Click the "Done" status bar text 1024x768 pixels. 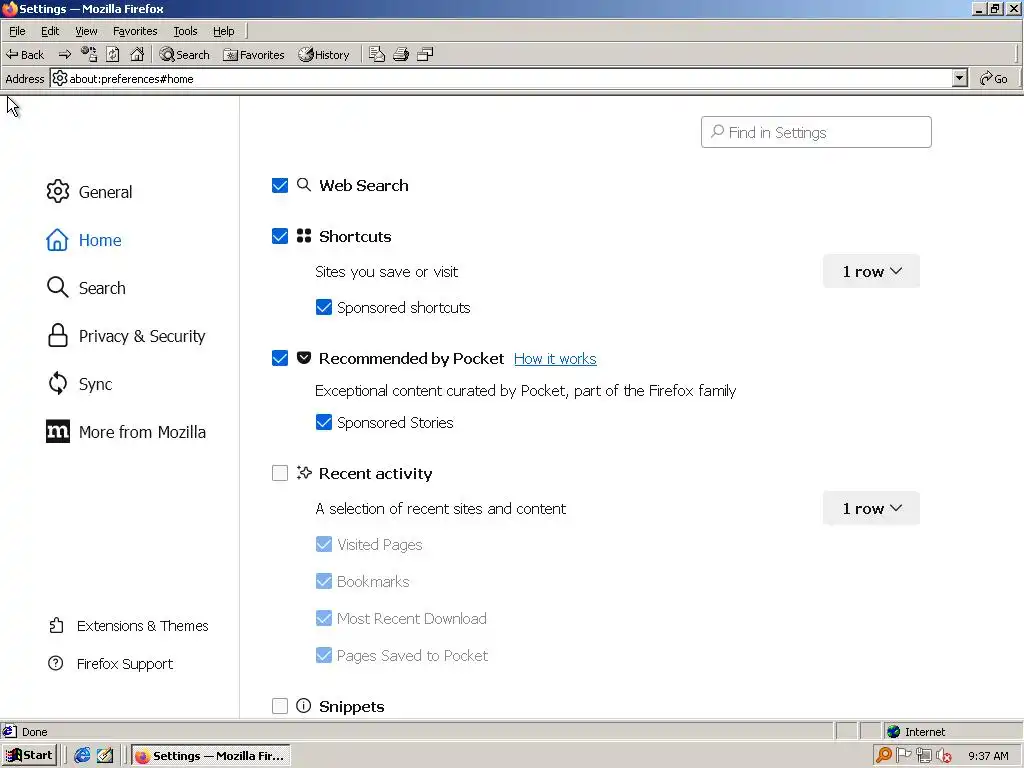35,731
